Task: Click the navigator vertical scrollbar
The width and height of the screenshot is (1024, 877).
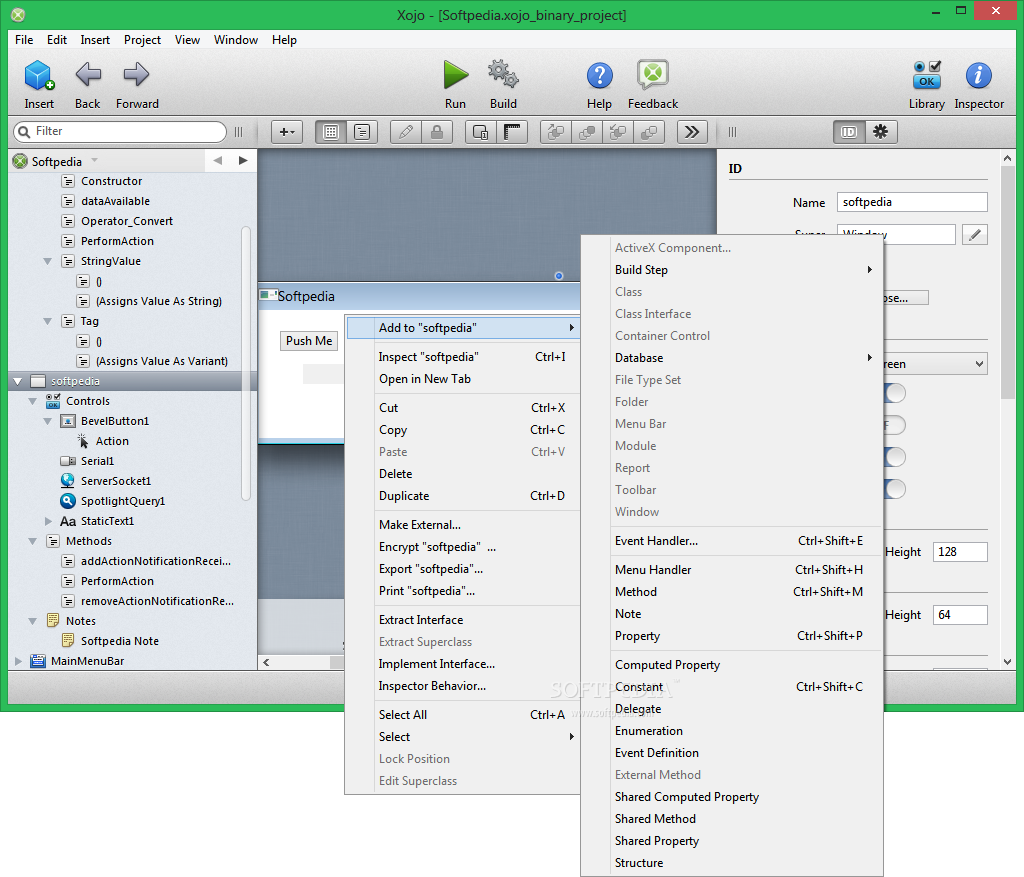Action: (246, 362)
